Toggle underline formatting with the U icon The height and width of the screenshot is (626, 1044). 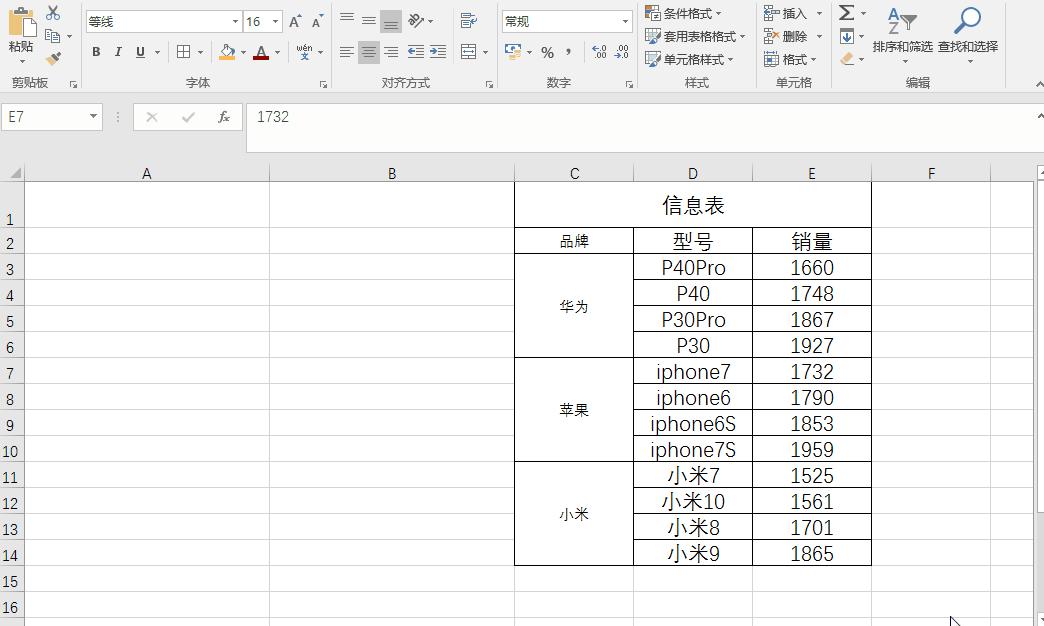point(138,51)
